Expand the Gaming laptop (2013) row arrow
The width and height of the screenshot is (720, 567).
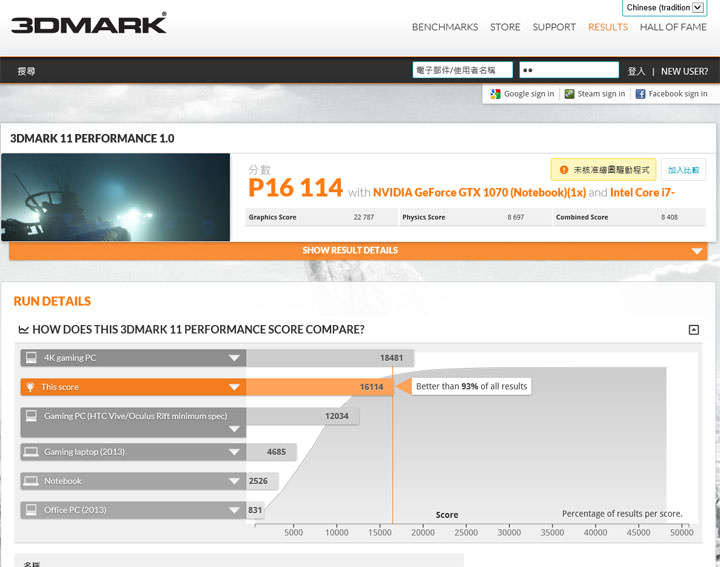tap(234, 452)
